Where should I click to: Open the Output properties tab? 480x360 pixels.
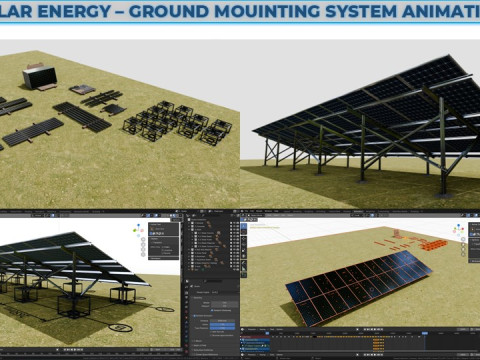(186, 297)
